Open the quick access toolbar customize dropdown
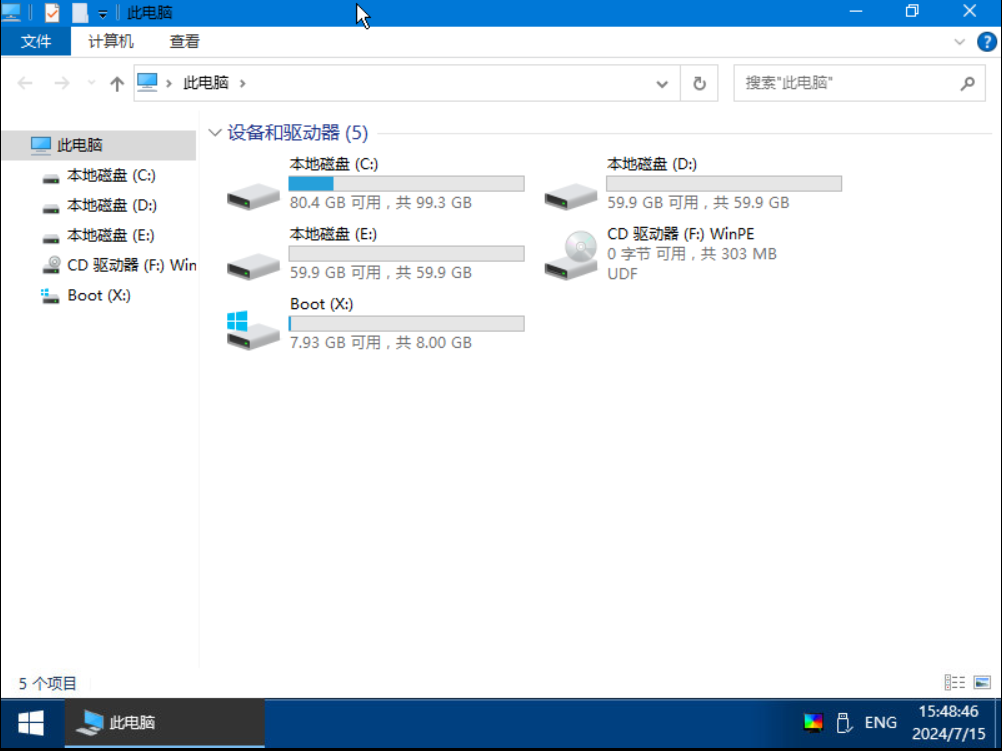 102,14
